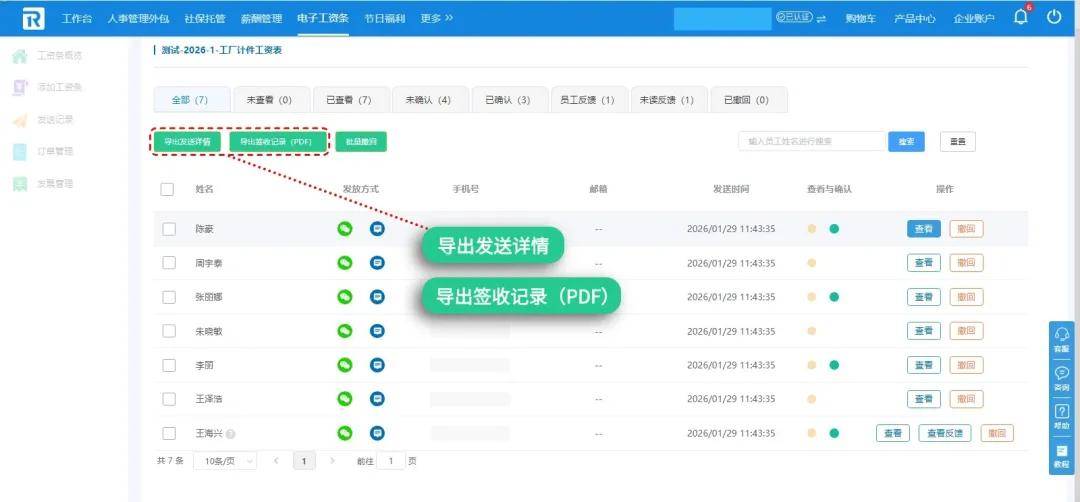Click SMS icon in 周宇泰 row

coord(377,263)
